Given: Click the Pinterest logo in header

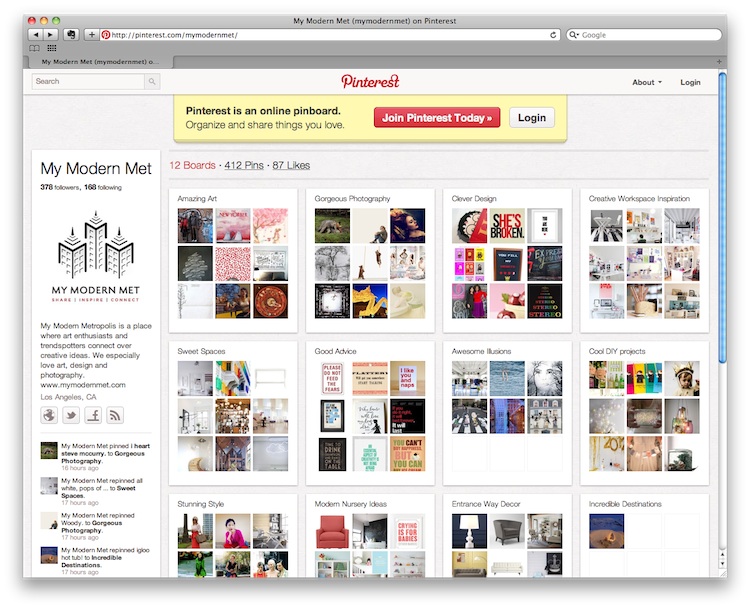Looking at the screenshot, I should (370, 81).
